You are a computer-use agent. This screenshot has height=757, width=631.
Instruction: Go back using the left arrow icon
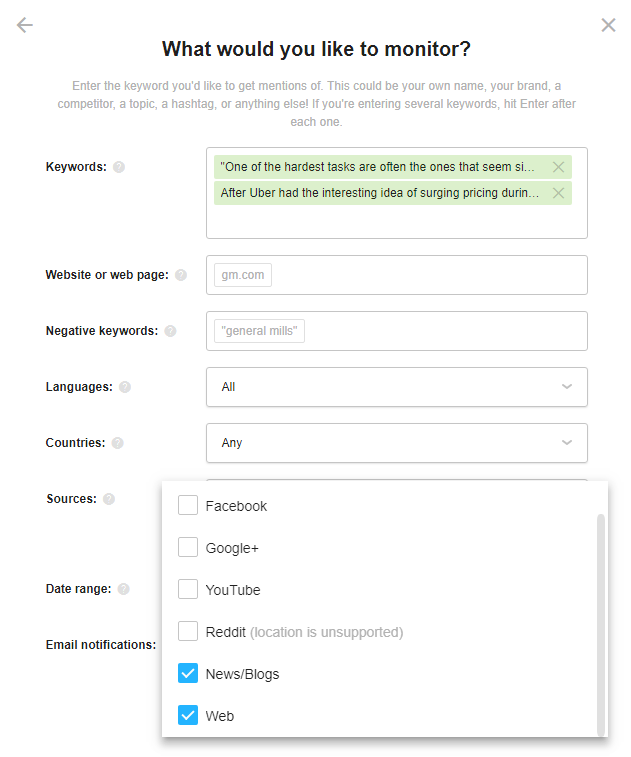coord(25,25)
